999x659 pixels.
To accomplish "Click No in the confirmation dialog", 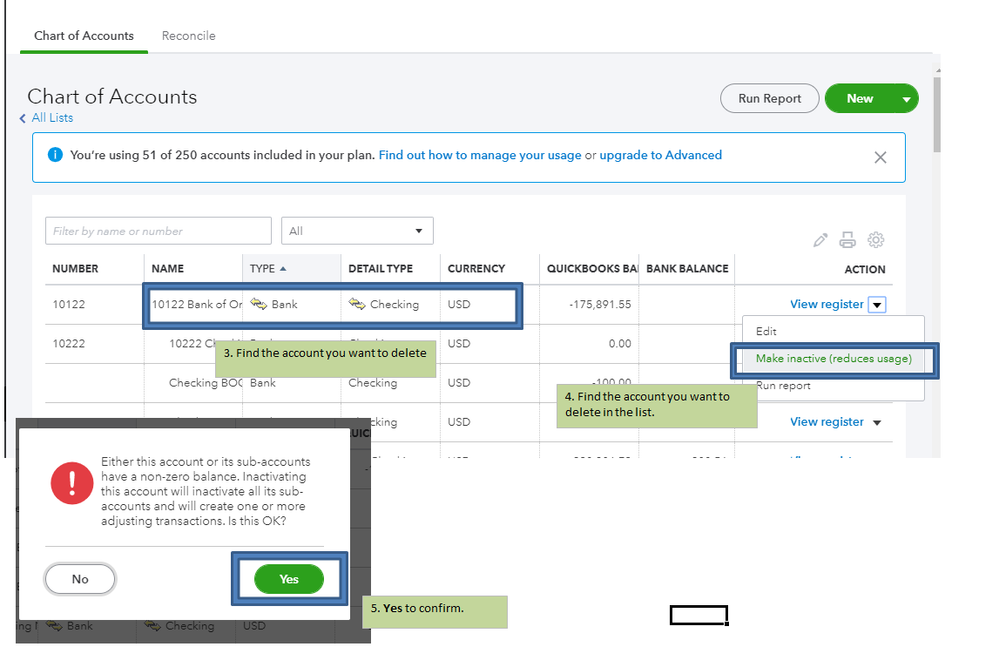I will point(80,579).
